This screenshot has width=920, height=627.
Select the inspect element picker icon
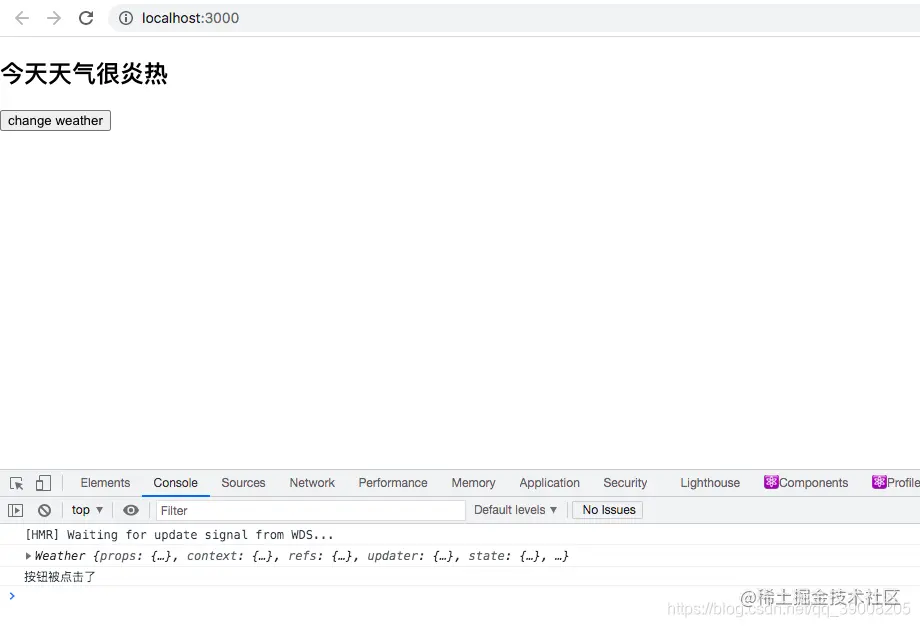coord(16,483)
